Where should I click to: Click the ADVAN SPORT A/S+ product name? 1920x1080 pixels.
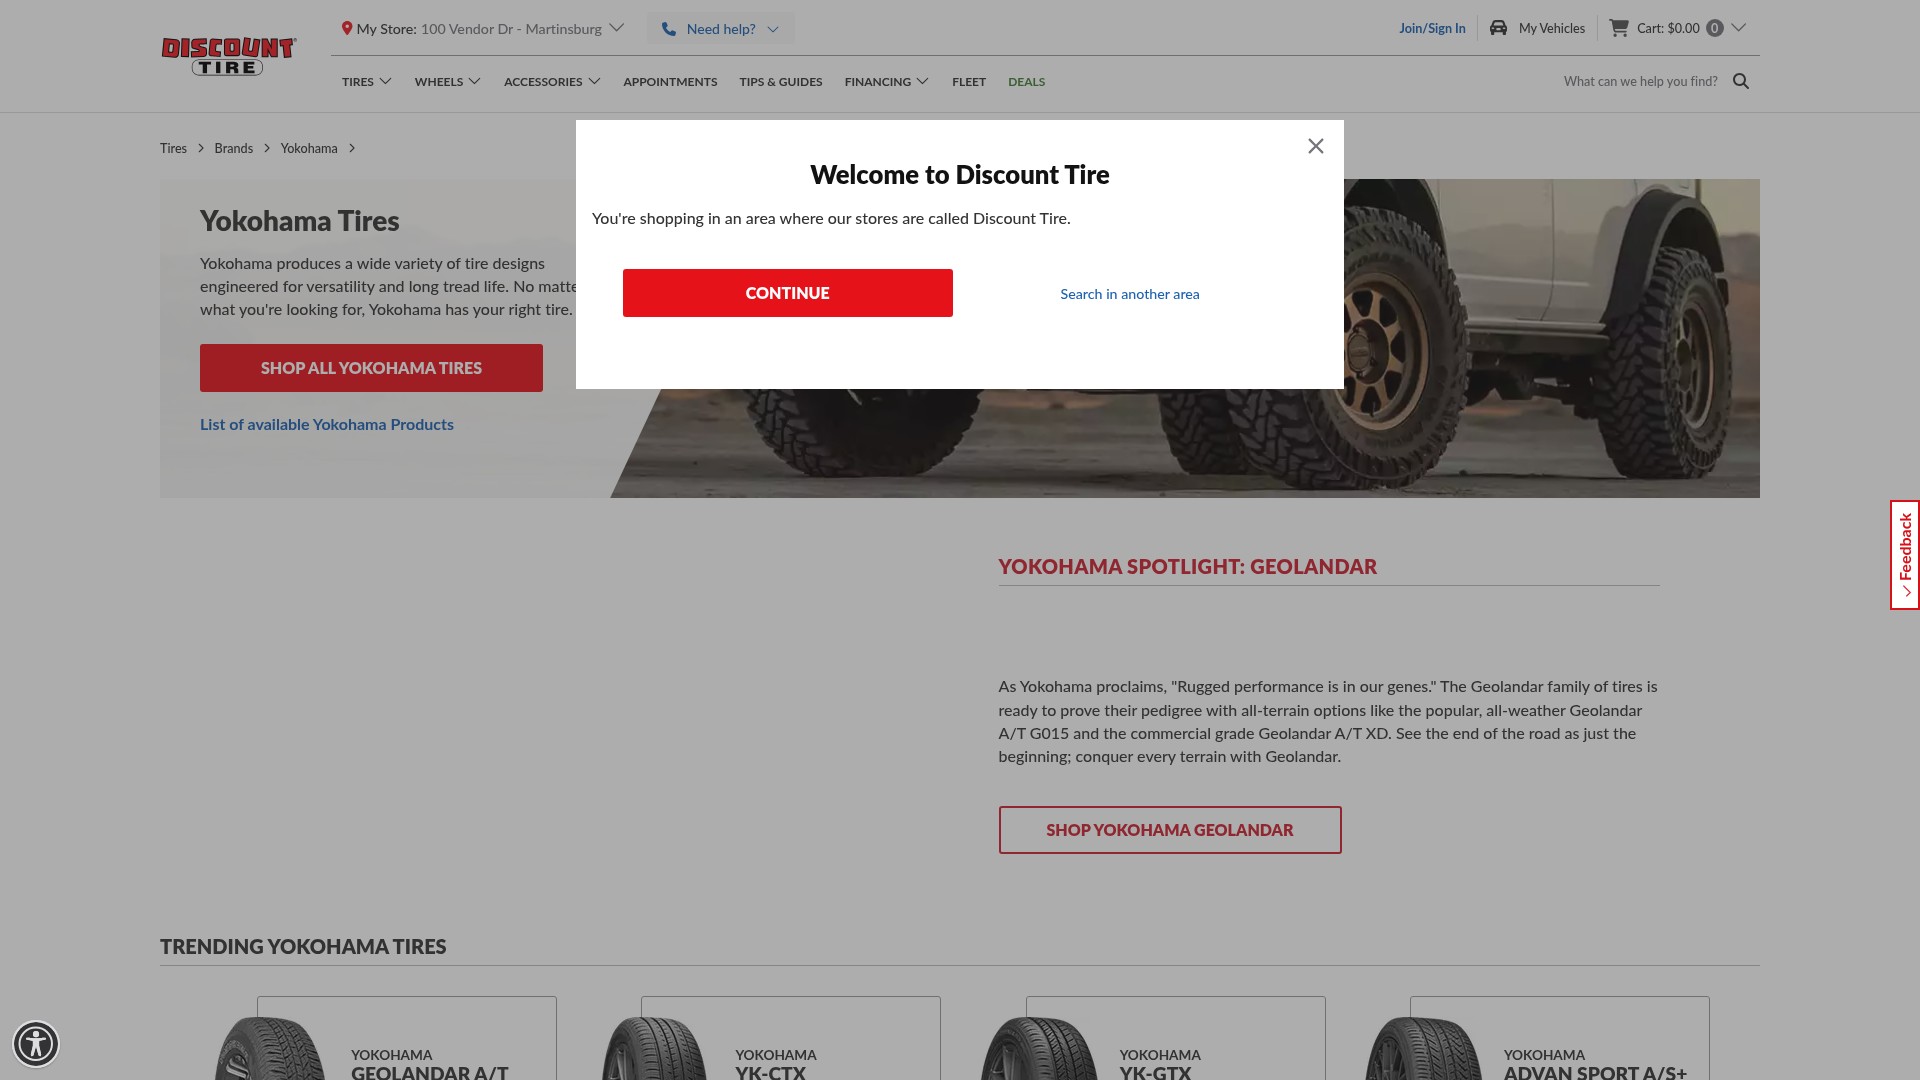tap(1595, 1071)
